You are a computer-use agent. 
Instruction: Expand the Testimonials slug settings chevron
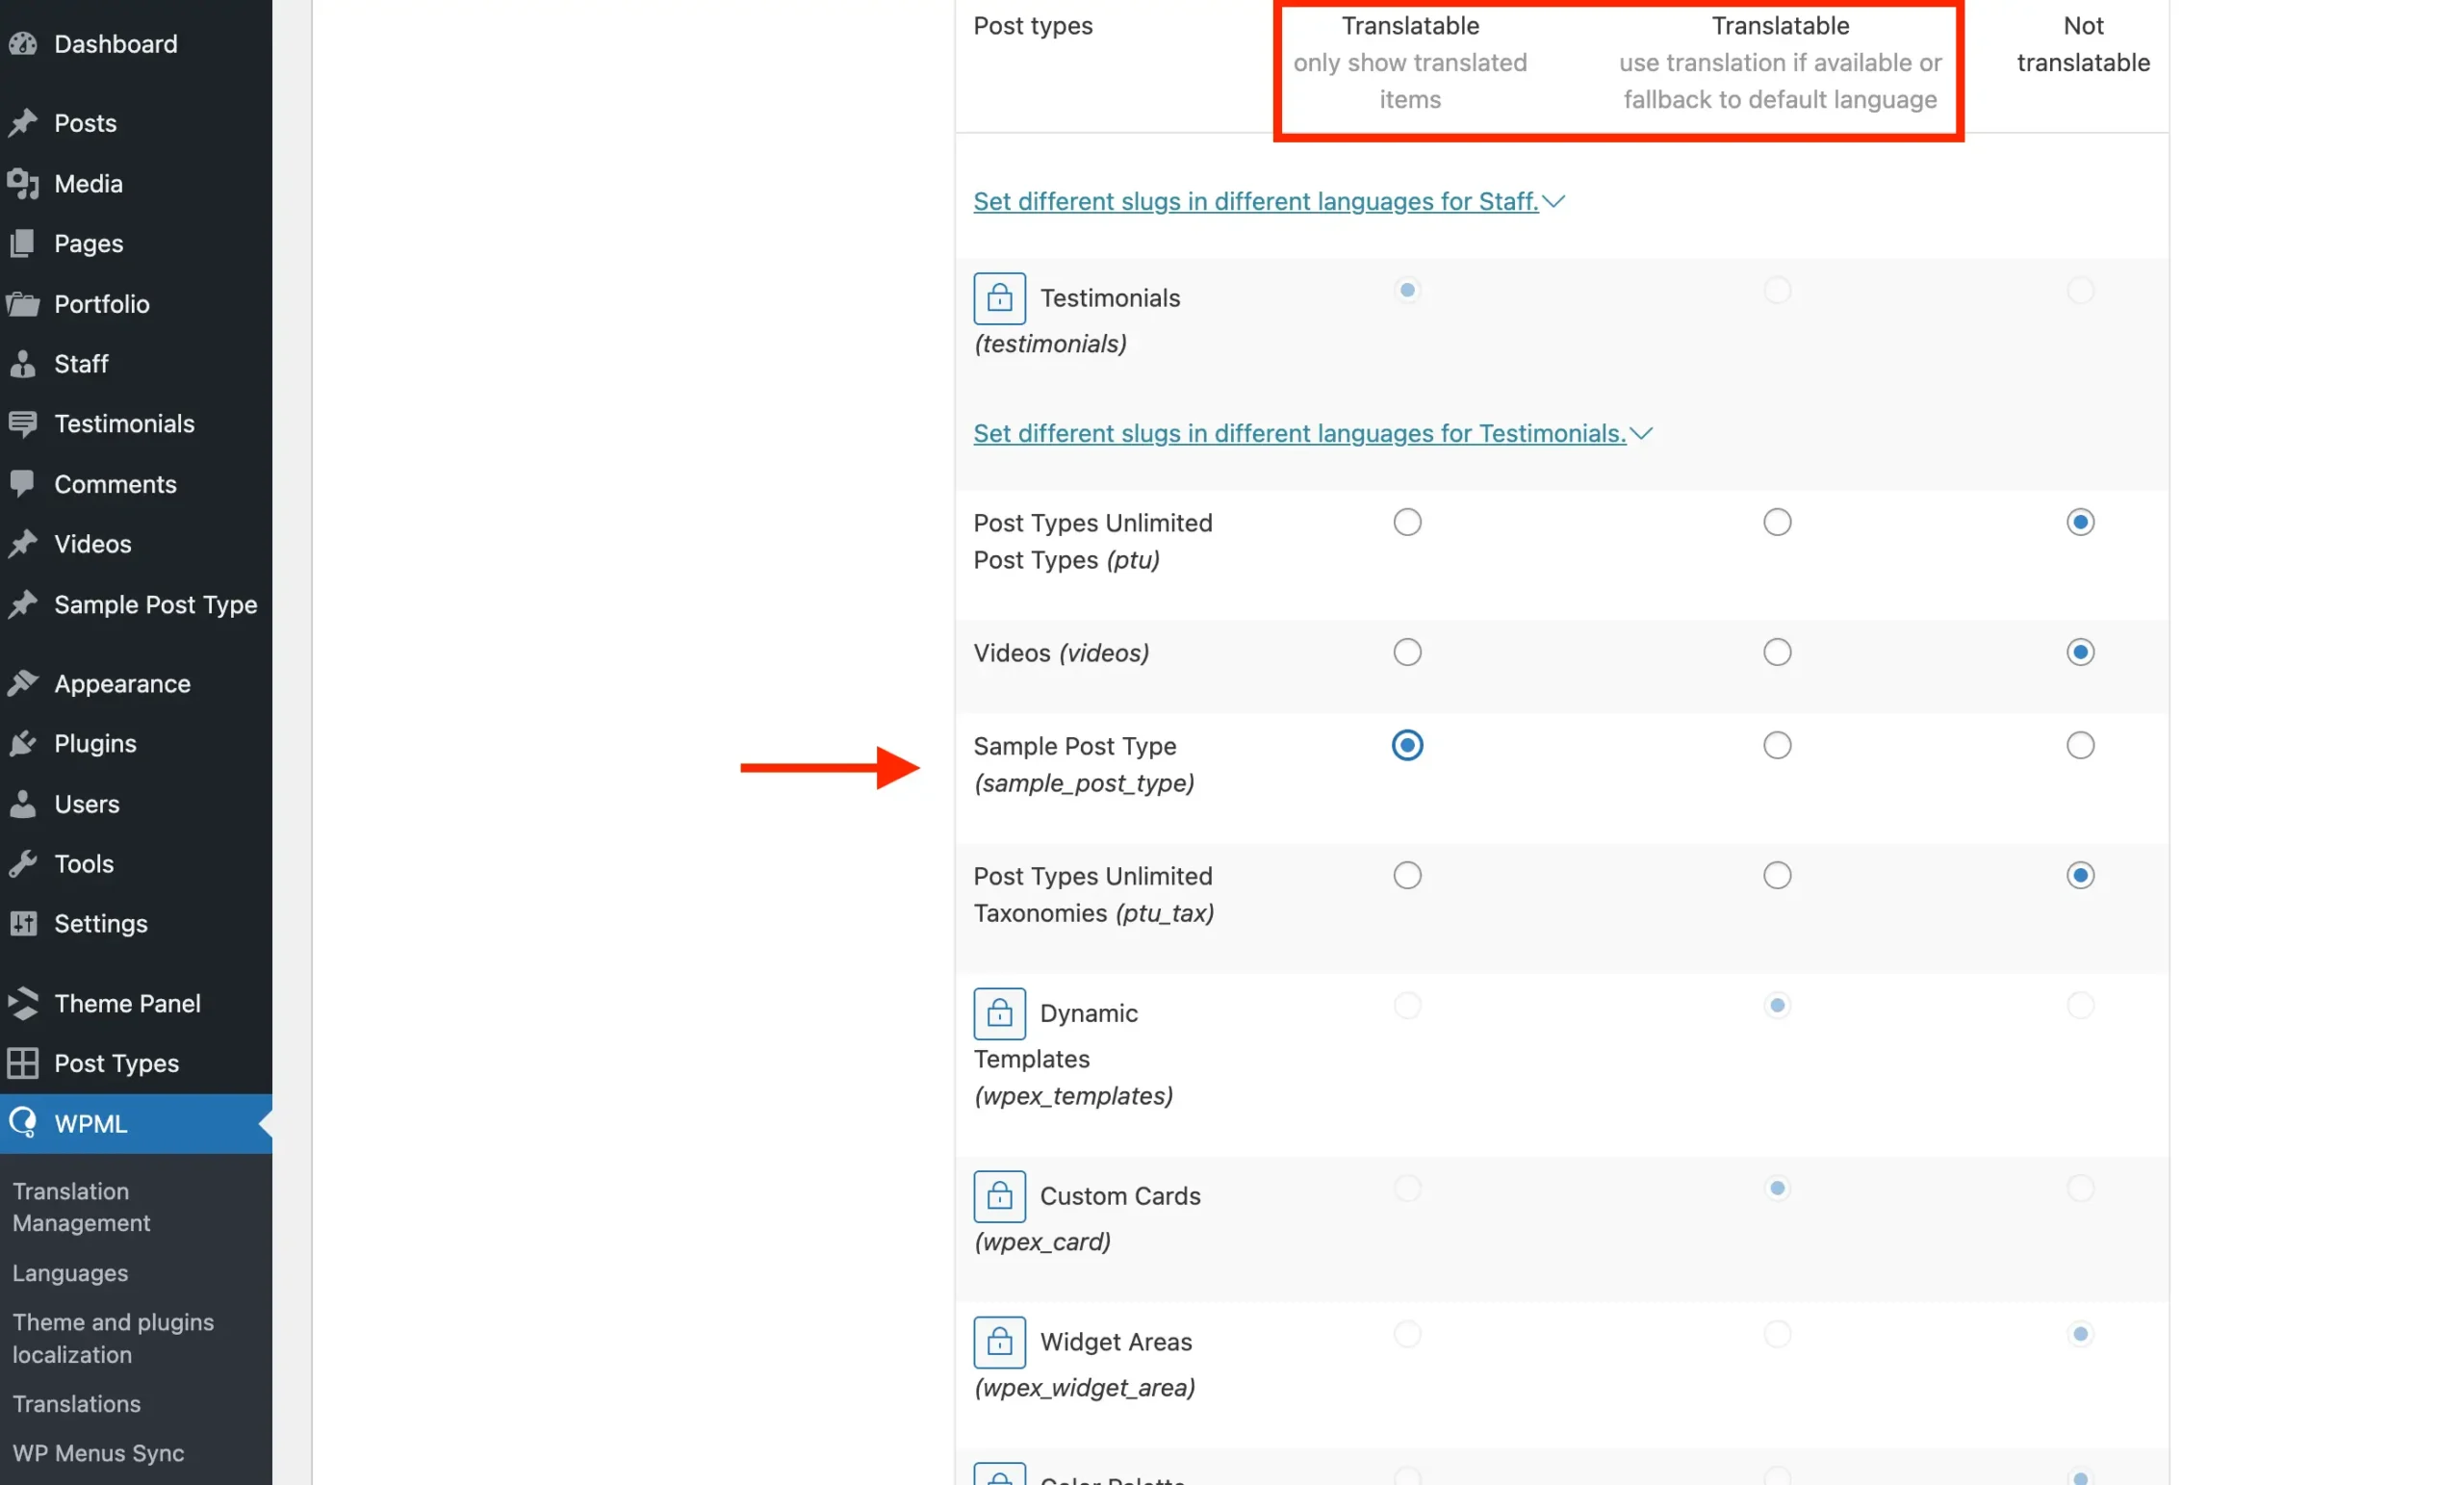pos(1641,433)
